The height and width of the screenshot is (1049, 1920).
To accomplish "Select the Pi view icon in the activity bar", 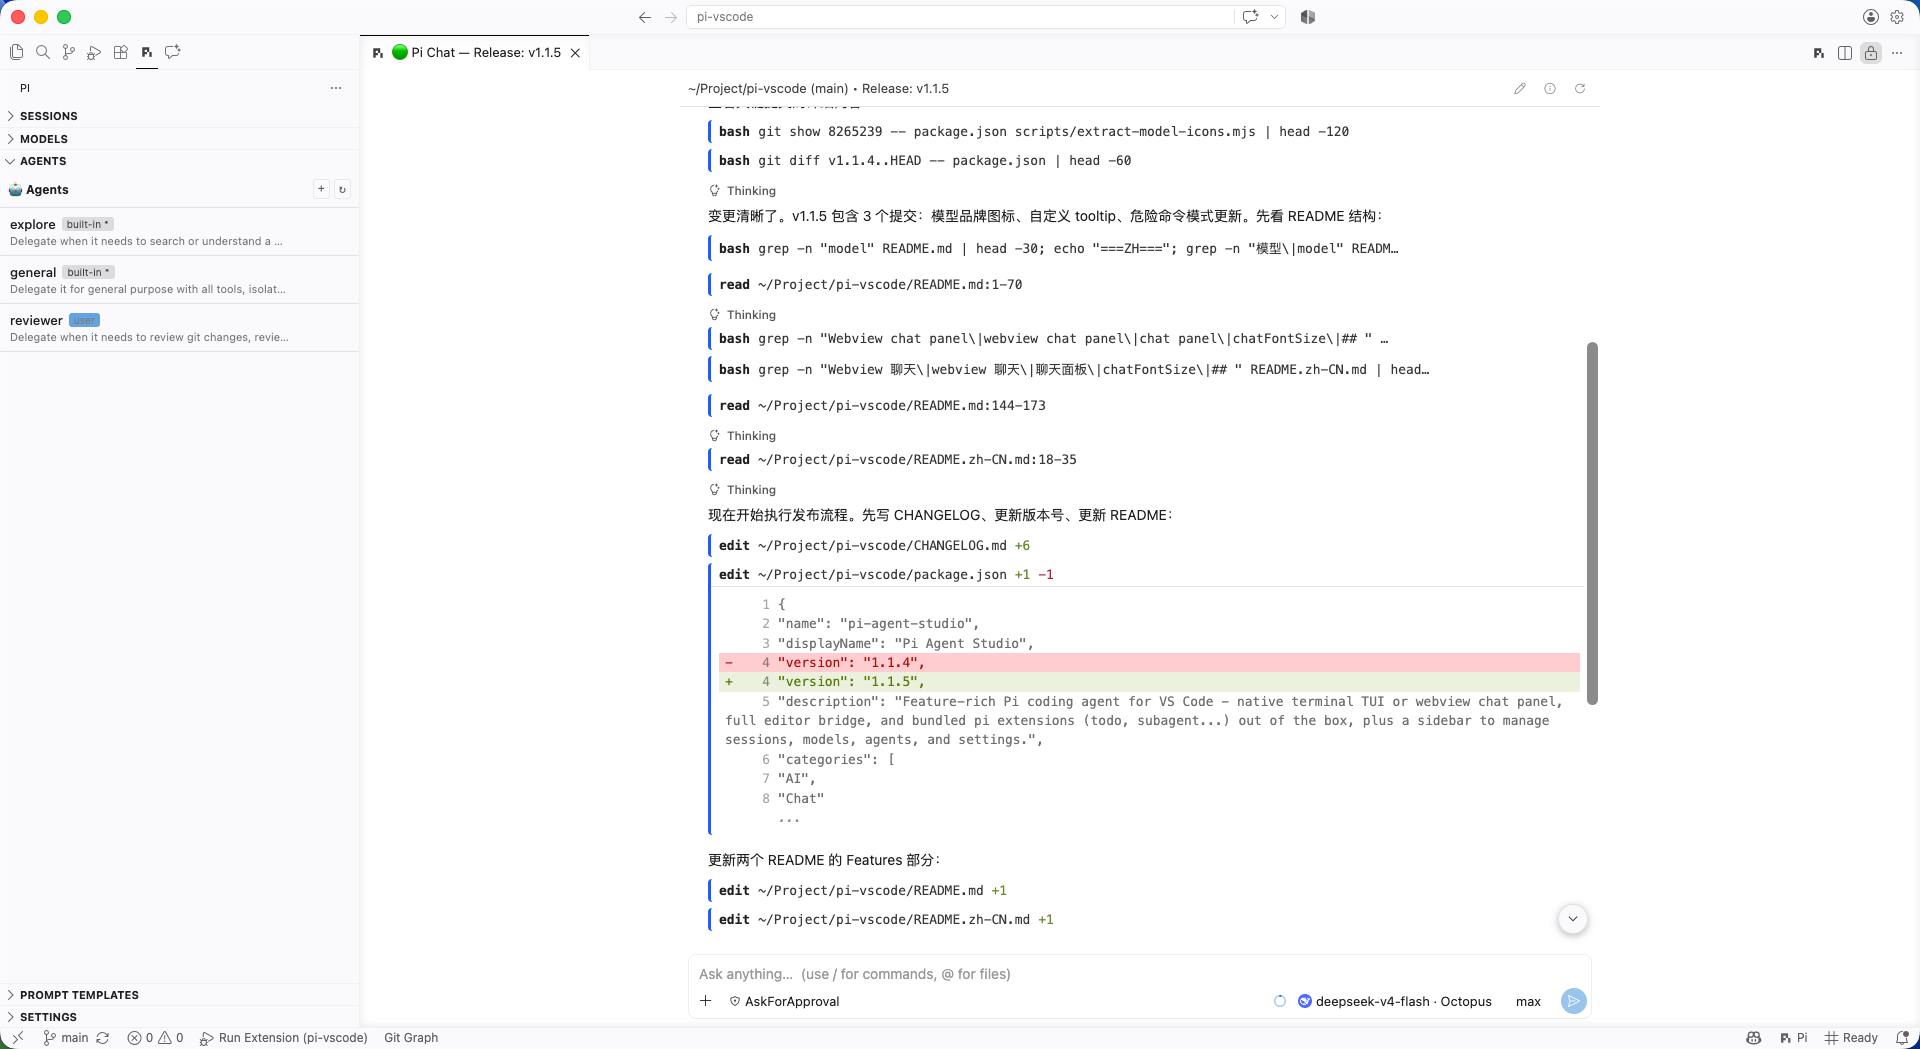I will (x=147, y=52).
